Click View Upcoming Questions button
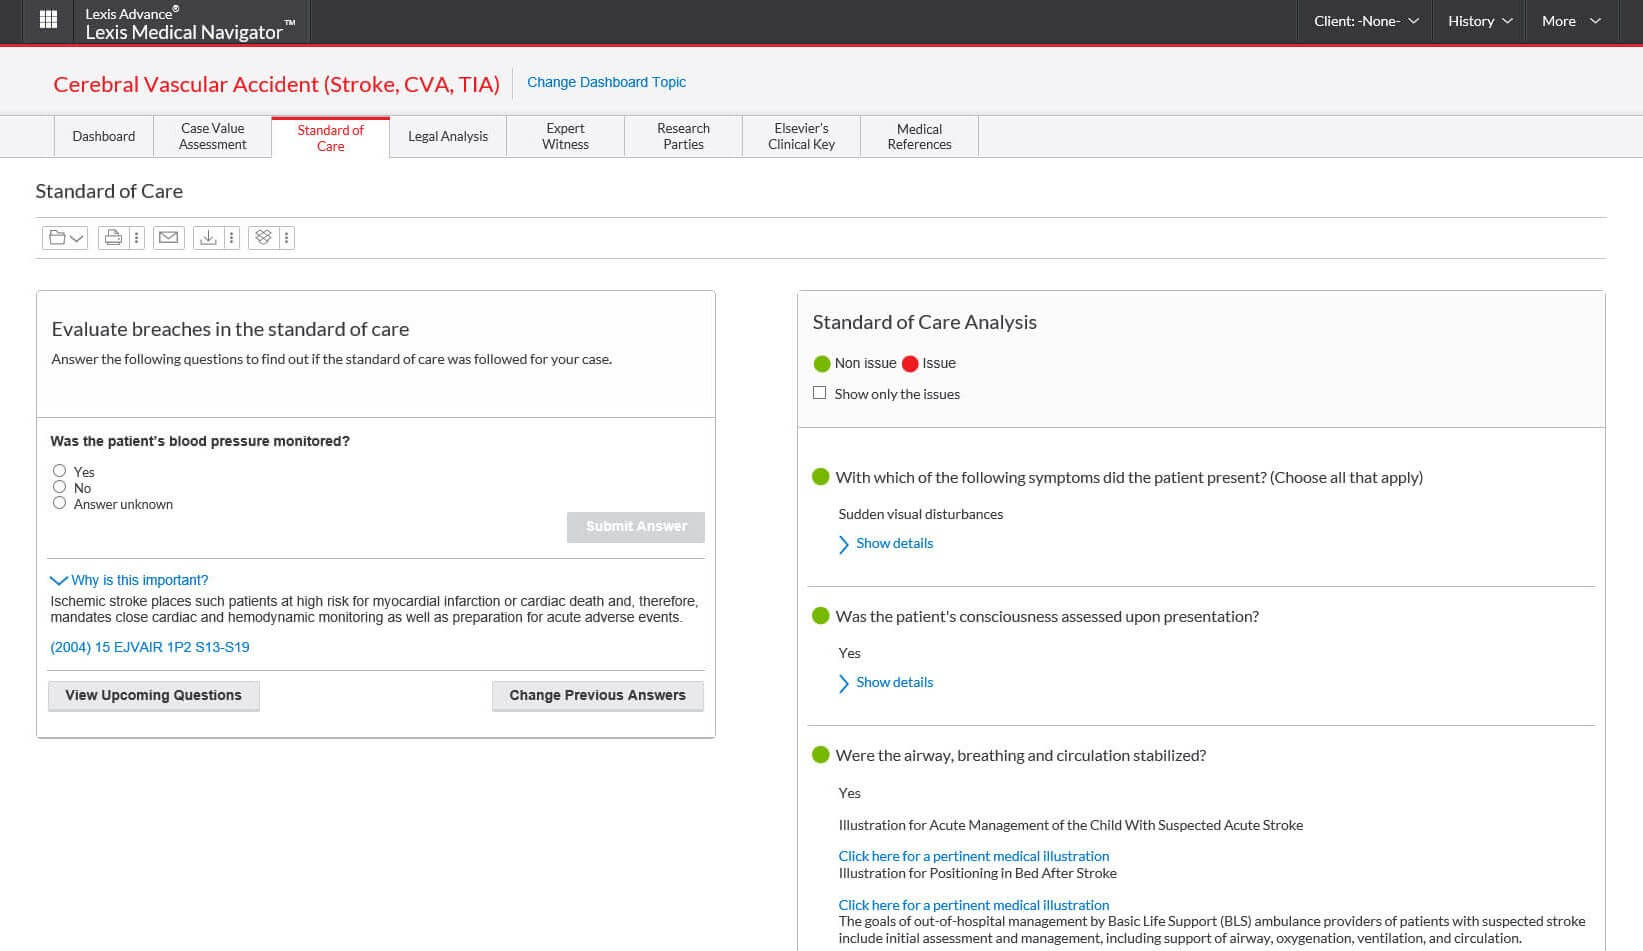Image resolution: width=1643 pixels, height=951 pixels. tap(154, 696)
